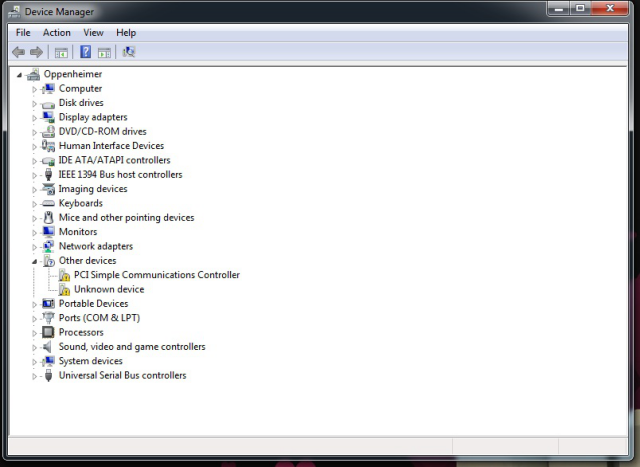Viewport: 640px width, 467px height.
Task: Select Sound, video and game controllers label
Action: [x=132, y=347]
